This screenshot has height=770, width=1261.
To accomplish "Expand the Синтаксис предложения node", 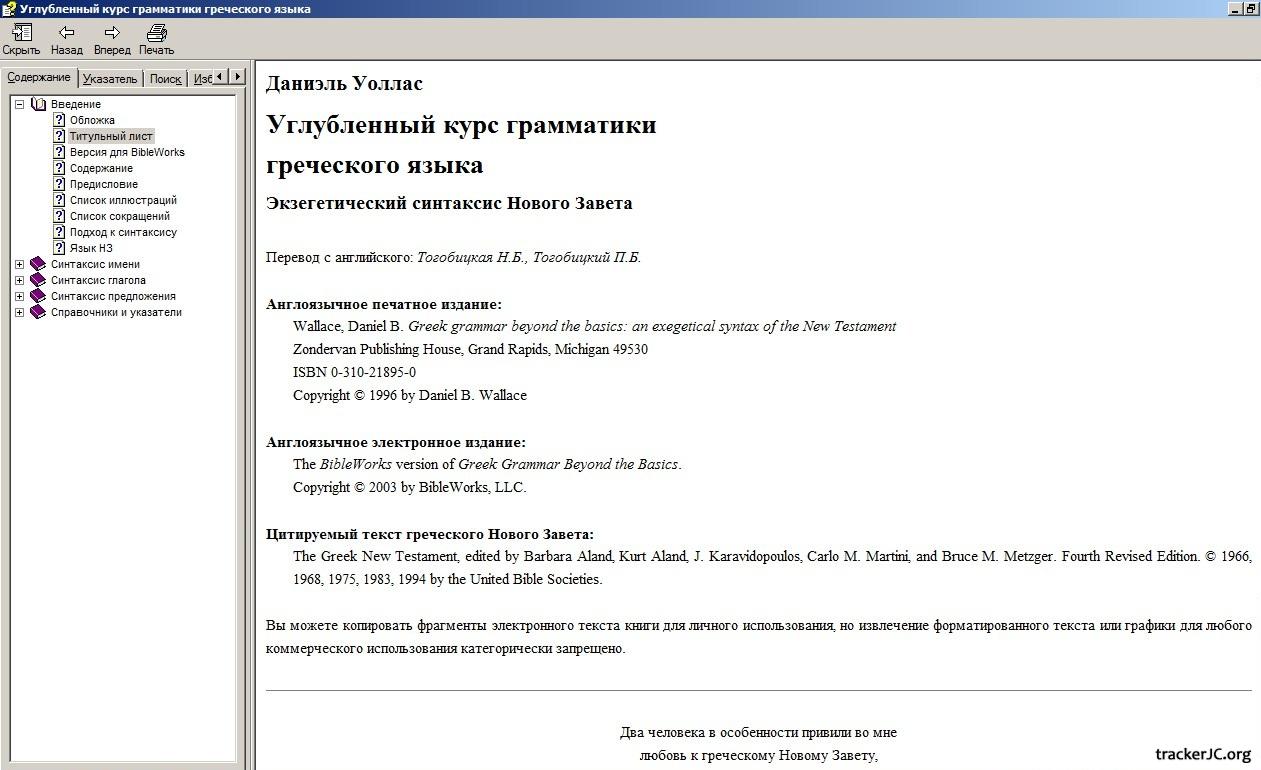I will (19, 296).
